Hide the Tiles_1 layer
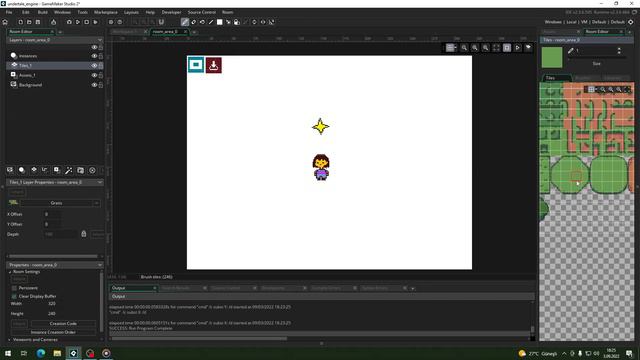 coord(94,66)
